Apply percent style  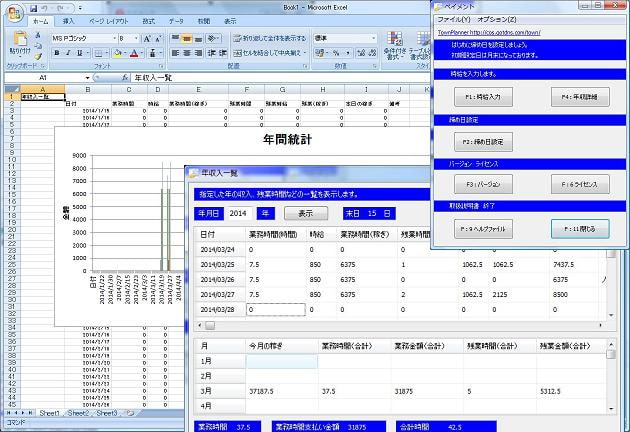click(336, 53)
